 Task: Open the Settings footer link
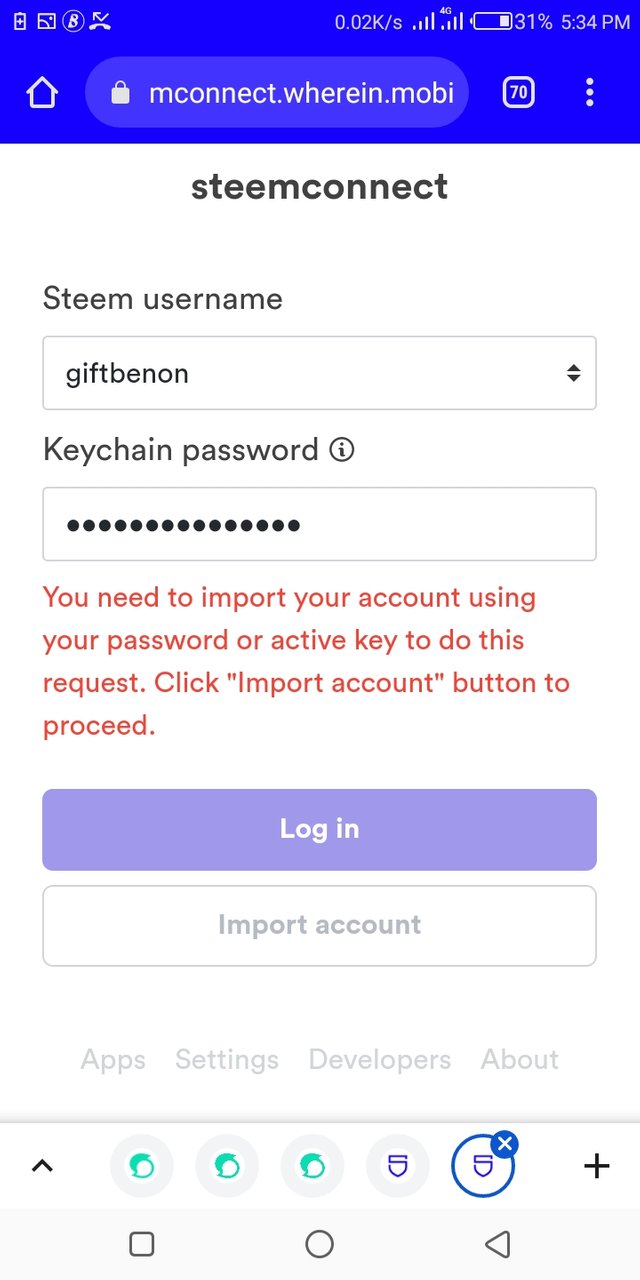click(x=227, y=1060)
